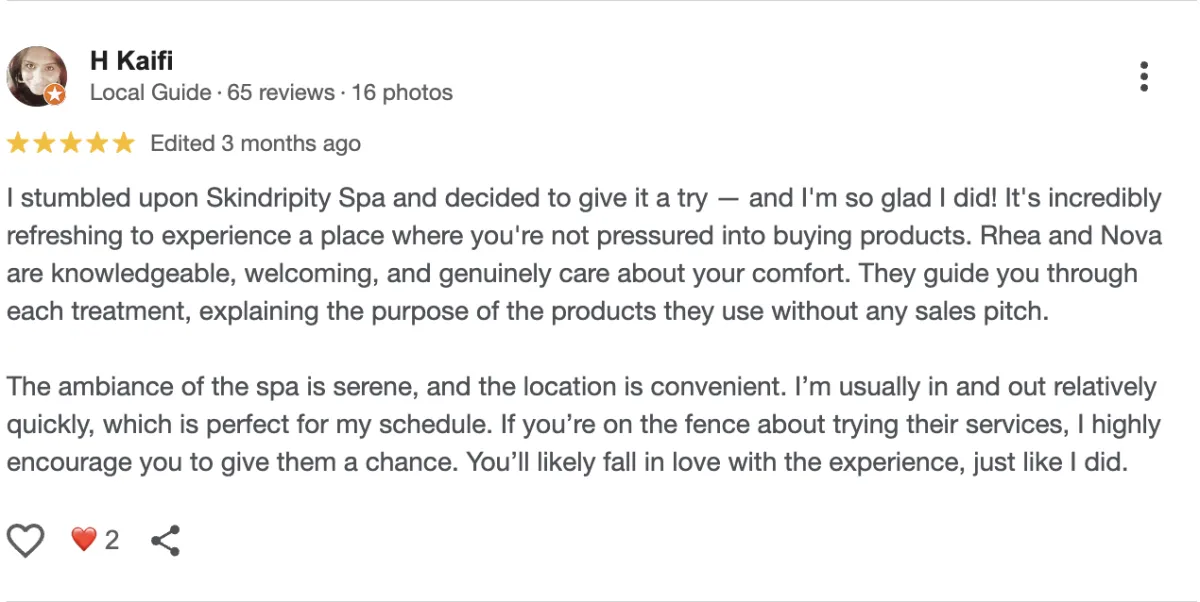Share this review using the share icon
The width and height of the screenshot is (1200, 602).
coord(165,541)
